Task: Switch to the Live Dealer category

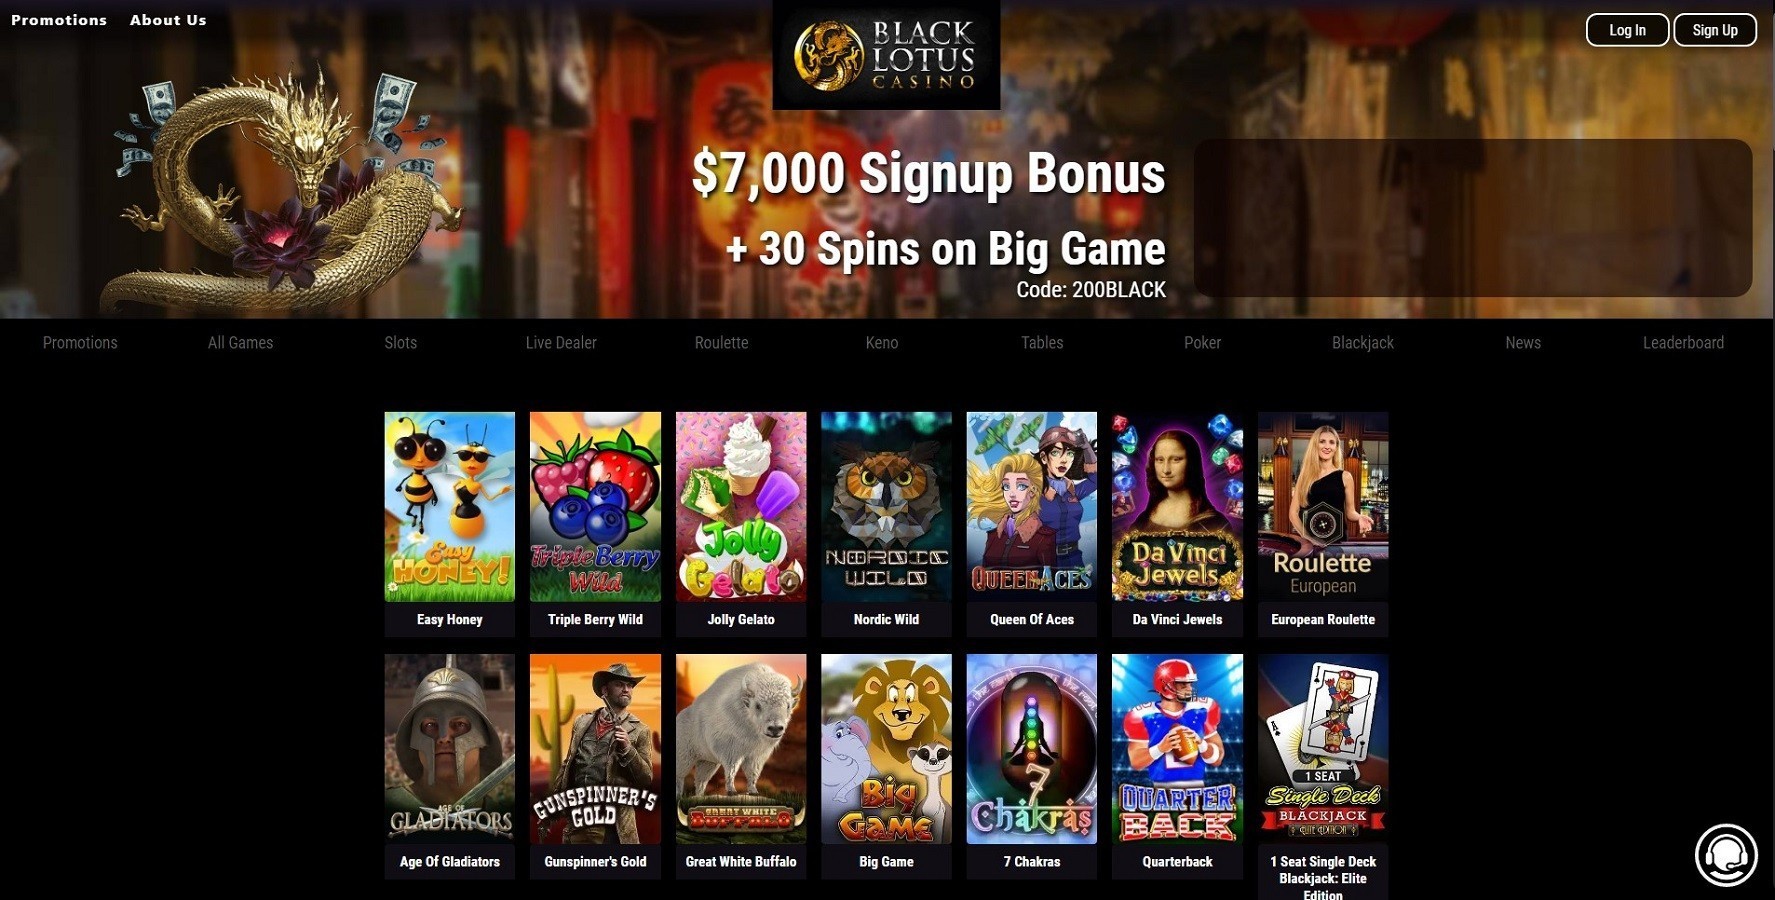Action: point(561,343)
